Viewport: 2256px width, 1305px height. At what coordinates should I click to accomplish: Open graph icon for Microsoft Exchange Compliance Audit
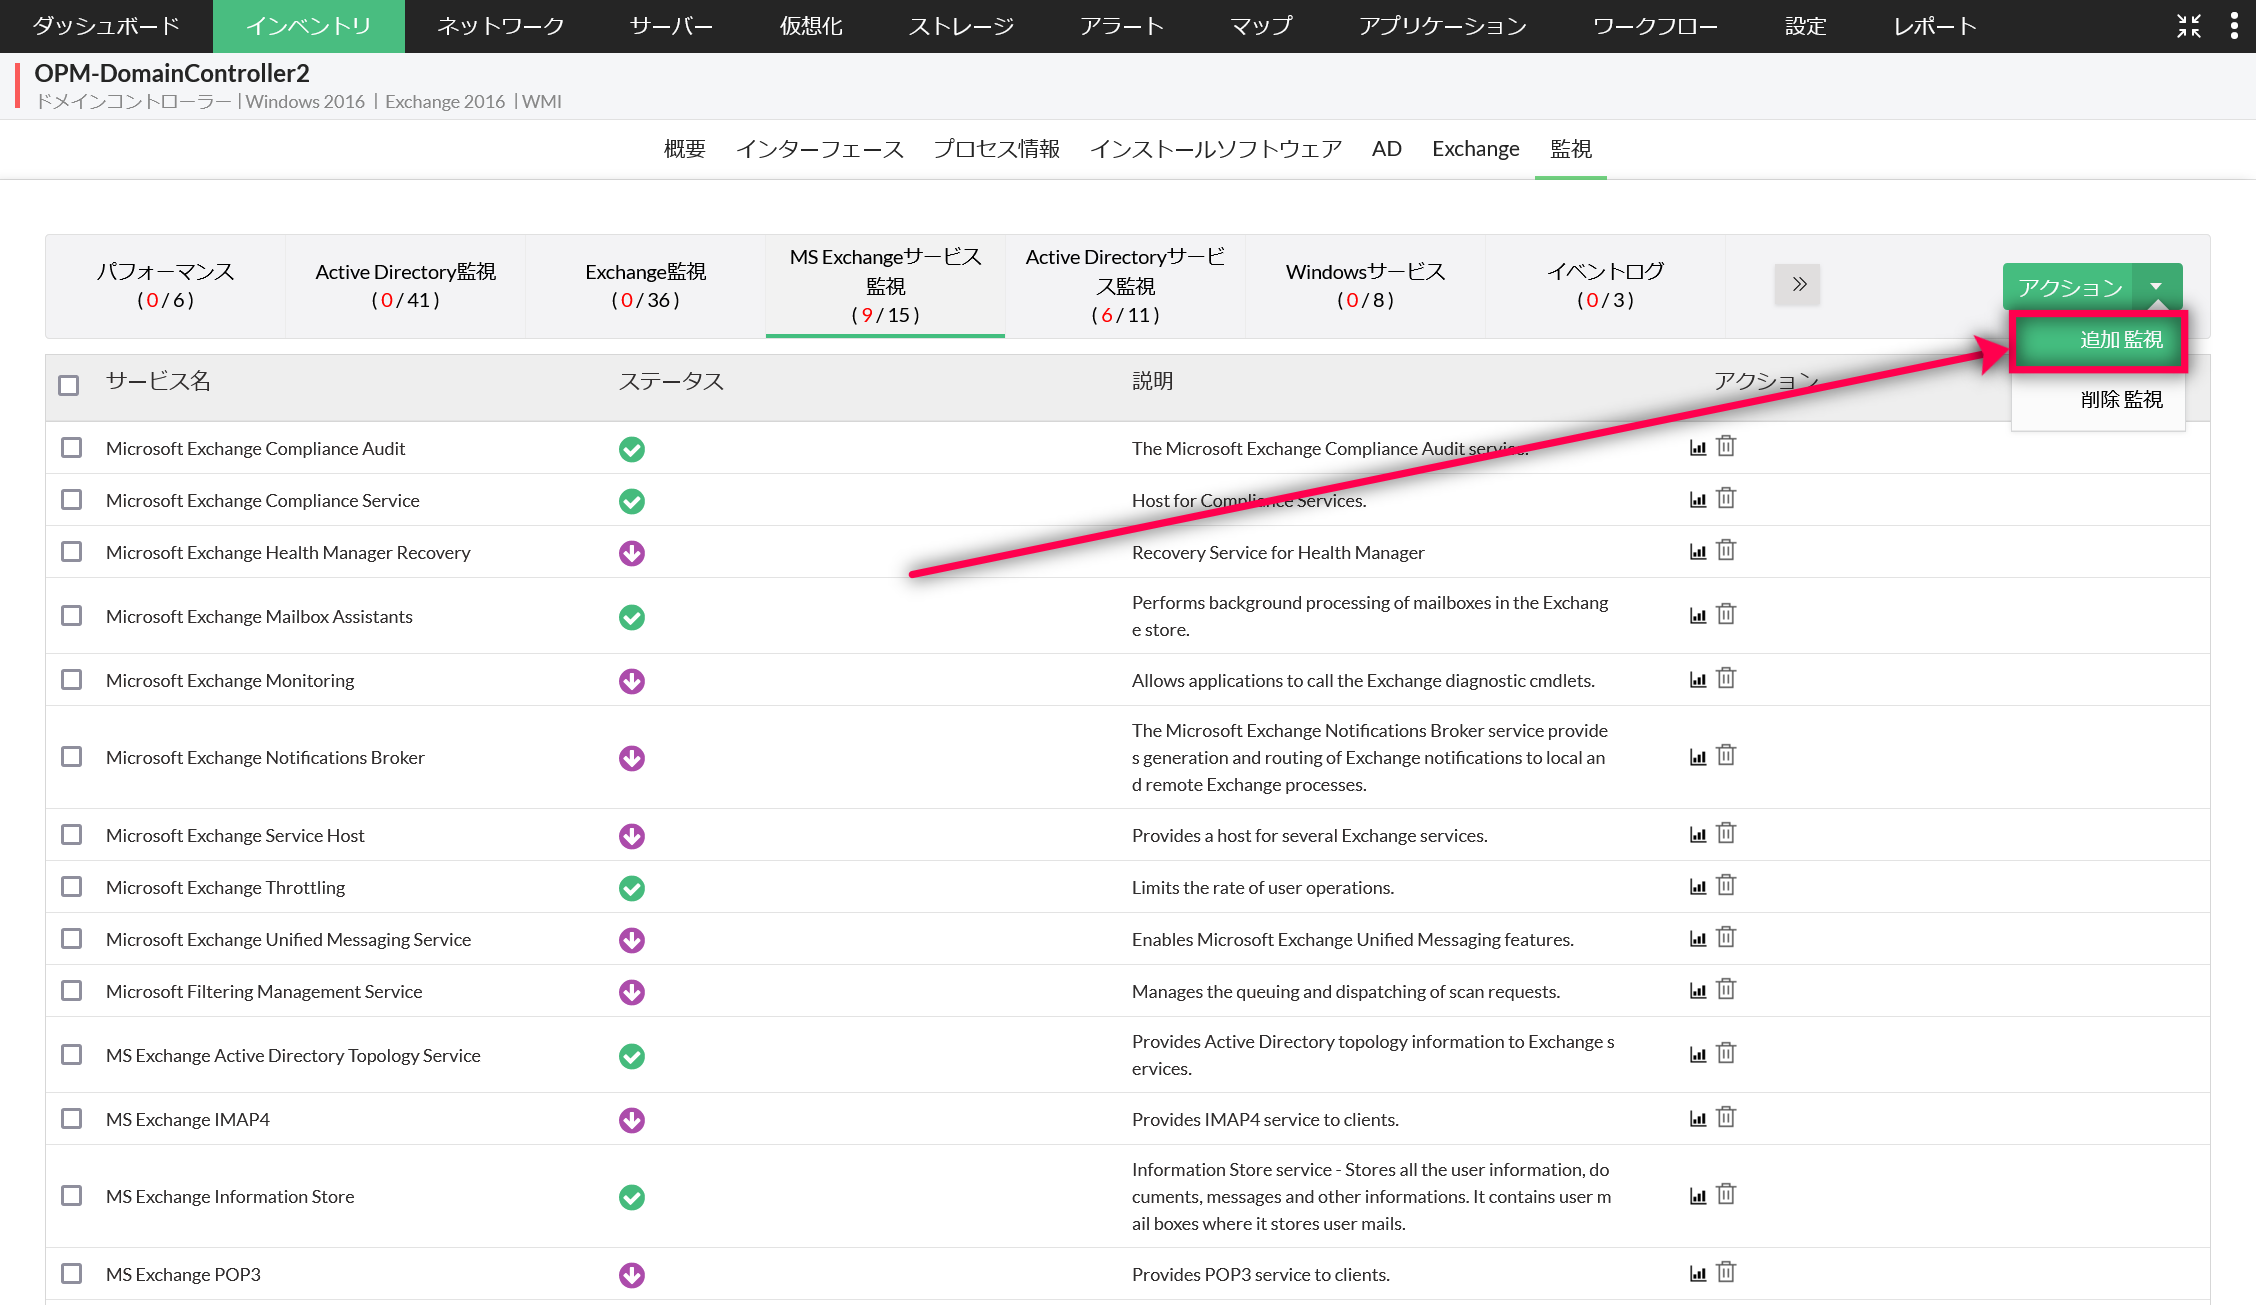tap(1697, 448)
